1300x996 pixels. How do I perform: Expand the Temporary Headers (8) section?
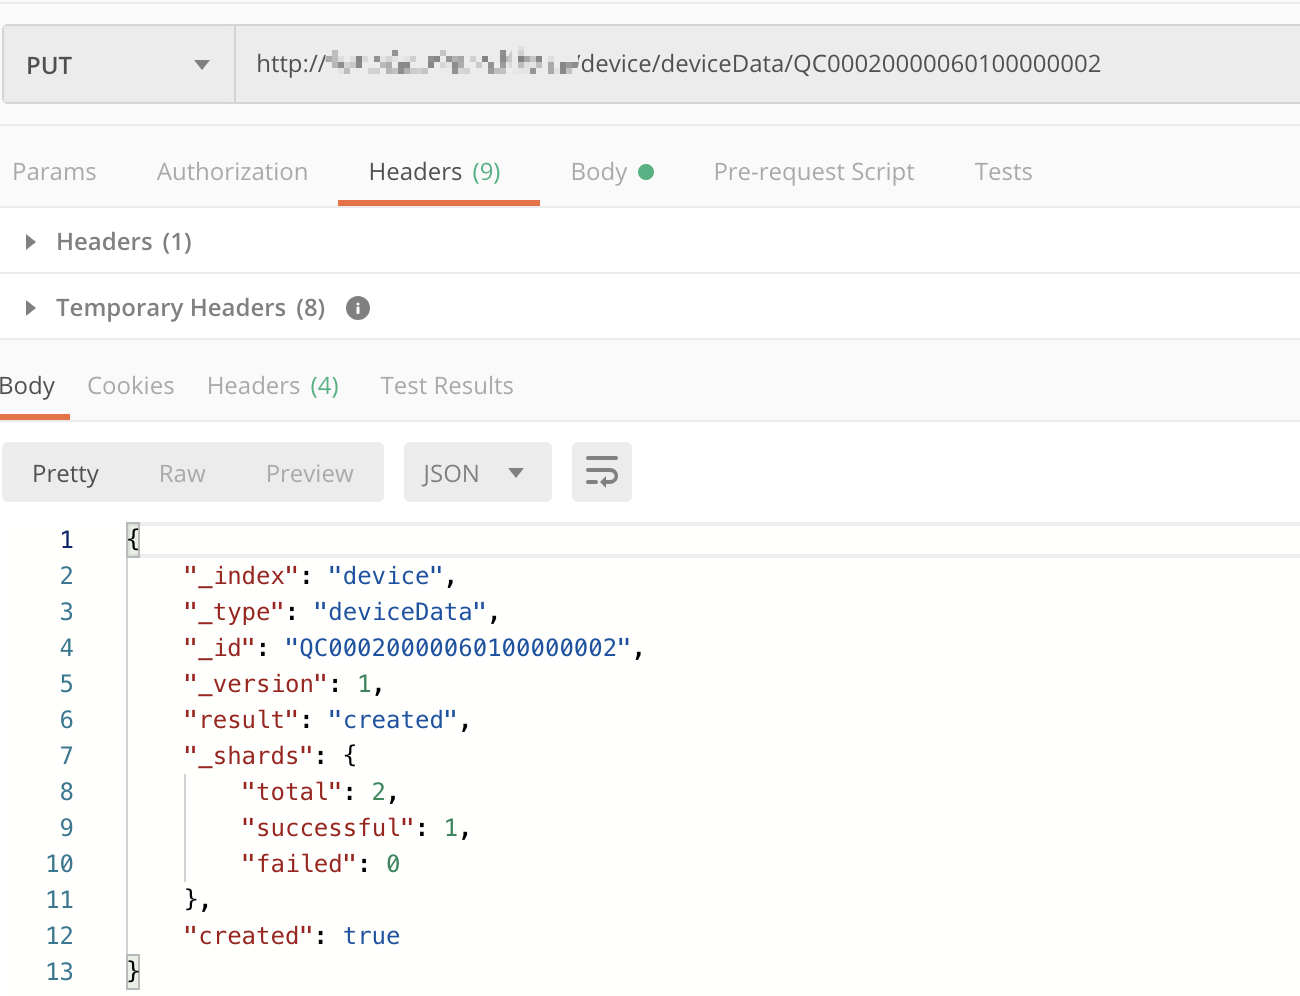(31, 308)
